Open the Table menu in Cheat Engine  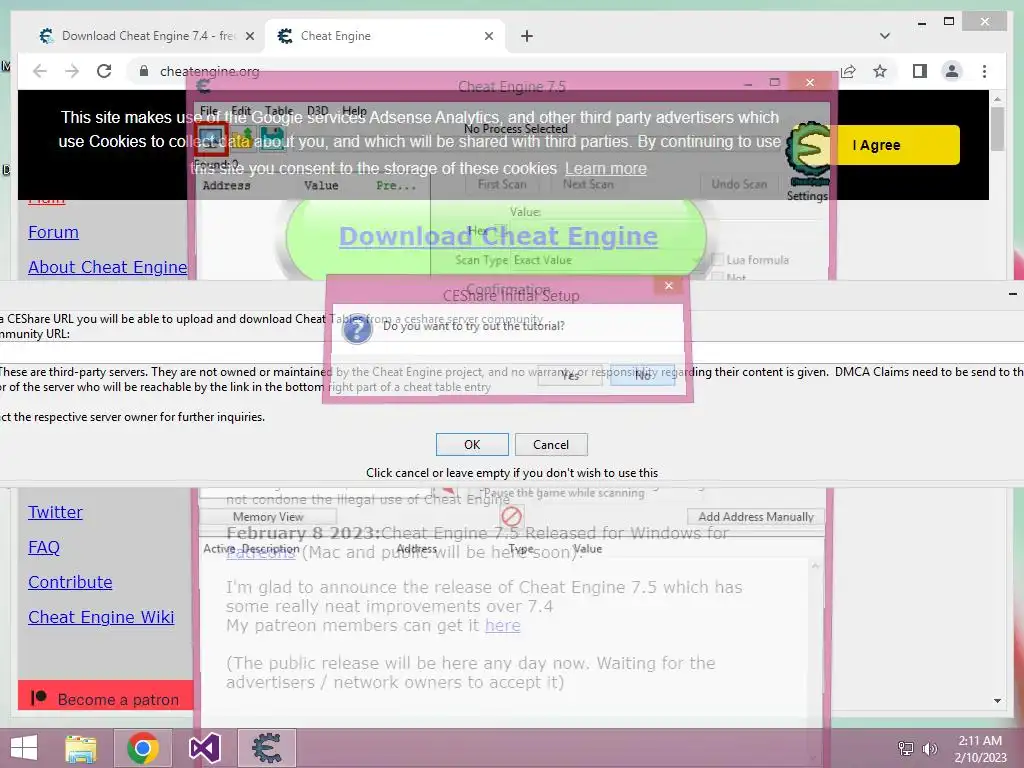coord(279,110)
